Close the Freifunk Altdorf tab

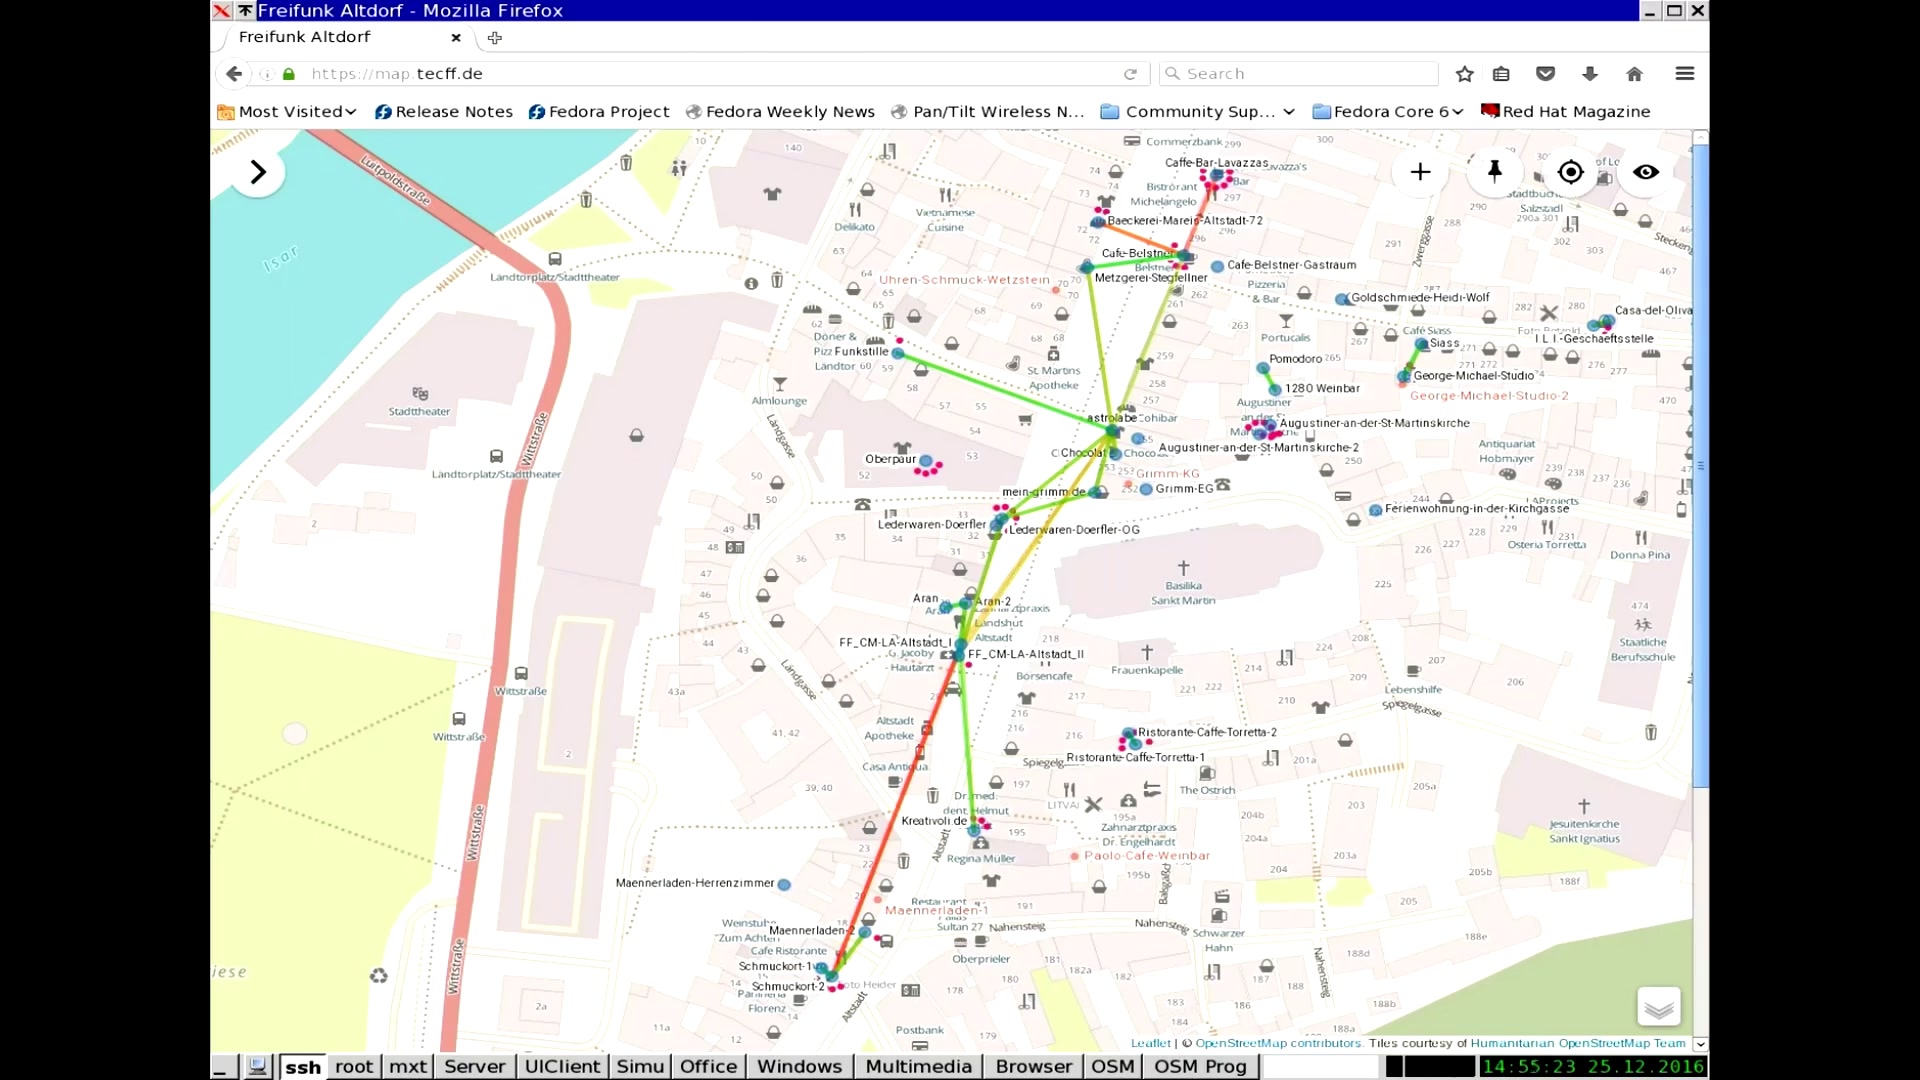pos(456,38)
